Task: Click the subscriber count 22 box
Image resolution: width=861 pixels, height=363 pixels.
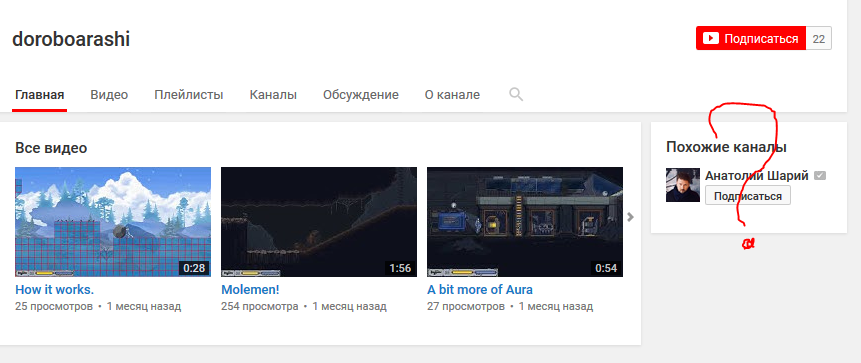Action: (819, 38)
